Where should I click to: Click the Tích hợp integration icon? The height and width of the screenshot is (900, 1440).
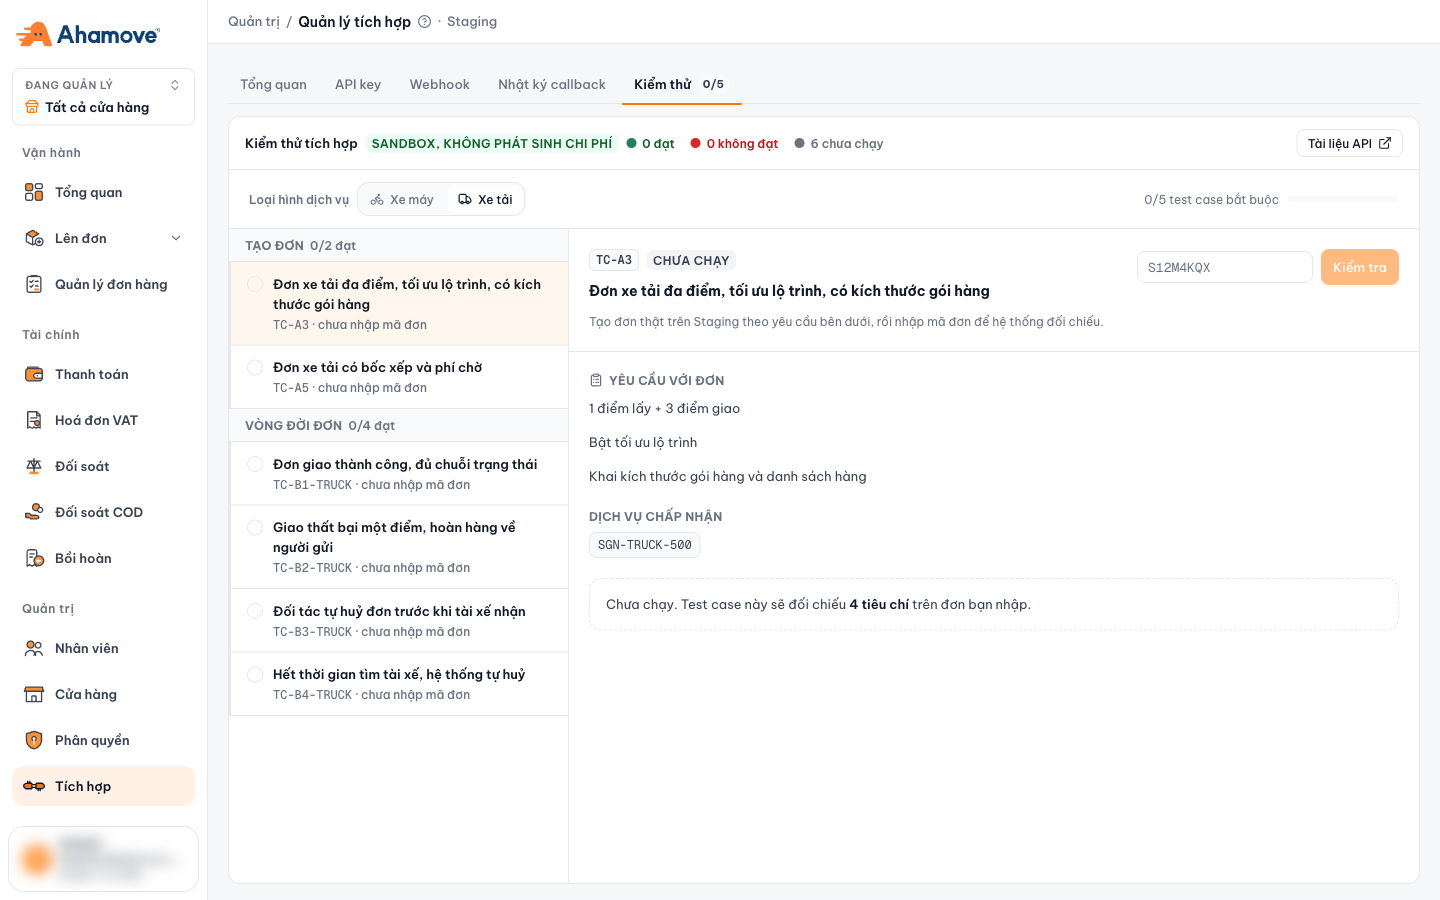(x=34, y=786)
